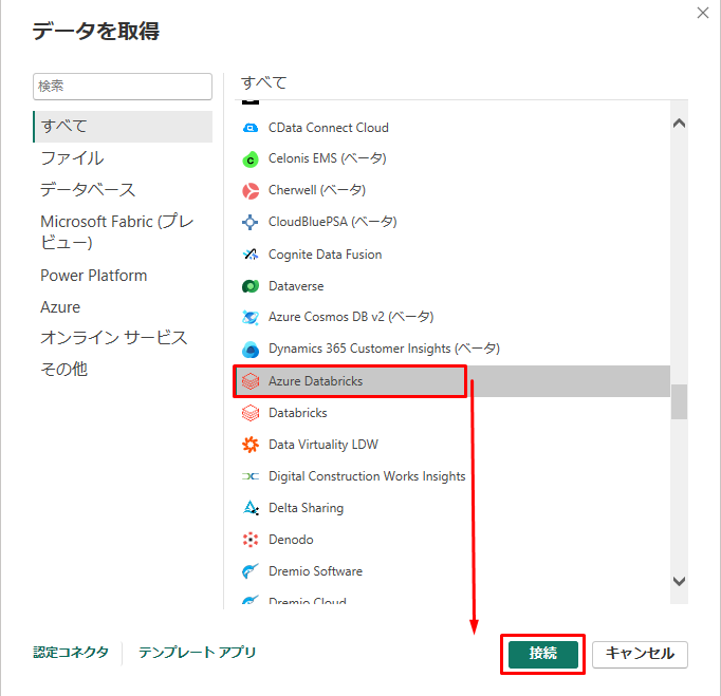Choose the データベース category
Screen dimensions: 721x696
click(x=87, y=190)
